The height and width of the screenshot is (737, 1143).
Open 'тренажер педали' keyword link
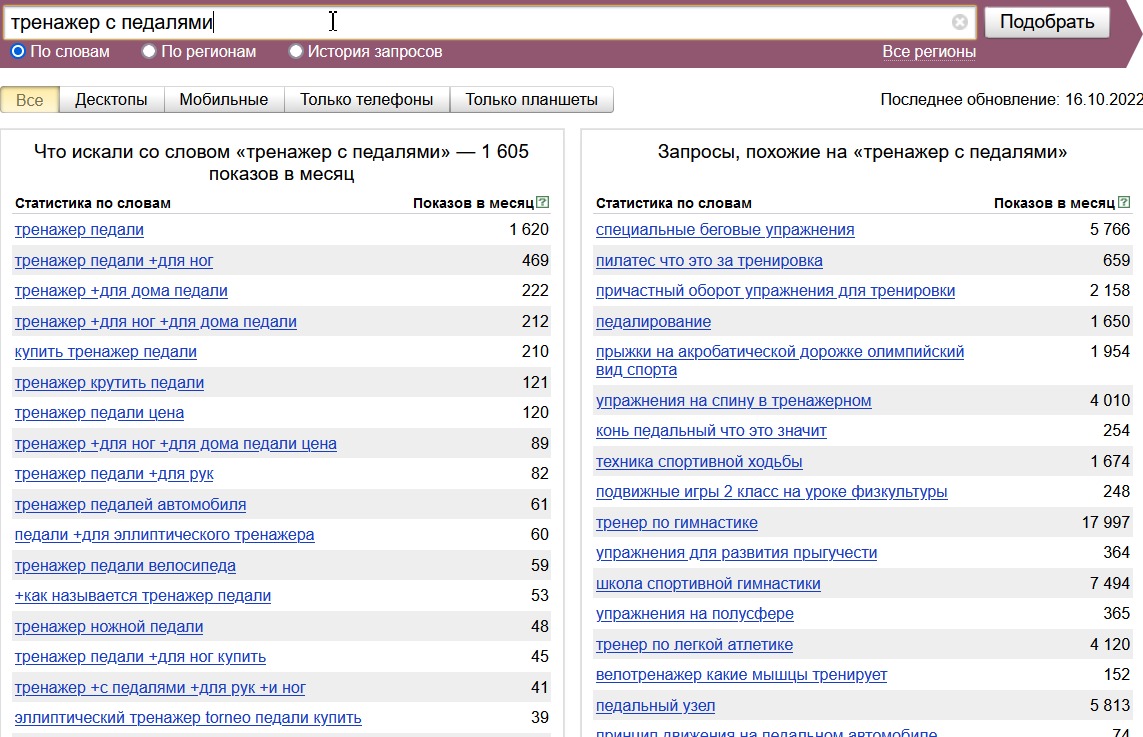click(79, 230)
